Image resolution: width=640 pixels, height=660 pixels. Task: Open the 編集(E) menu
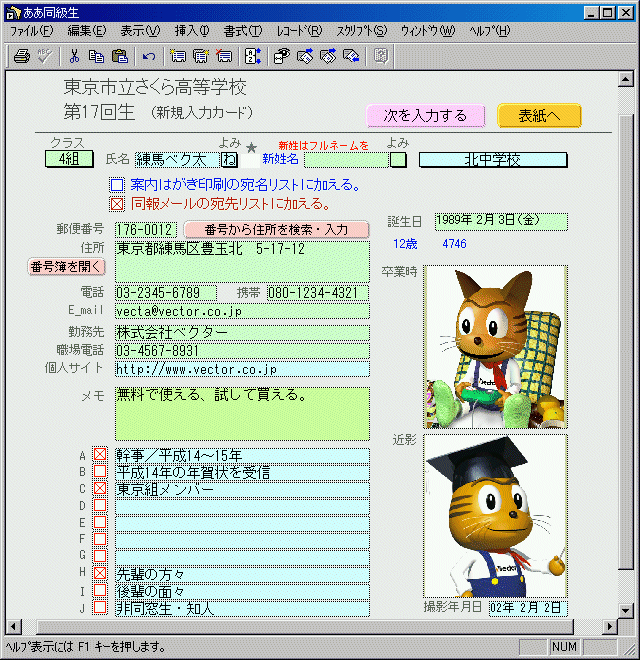(x=87, y=31)
